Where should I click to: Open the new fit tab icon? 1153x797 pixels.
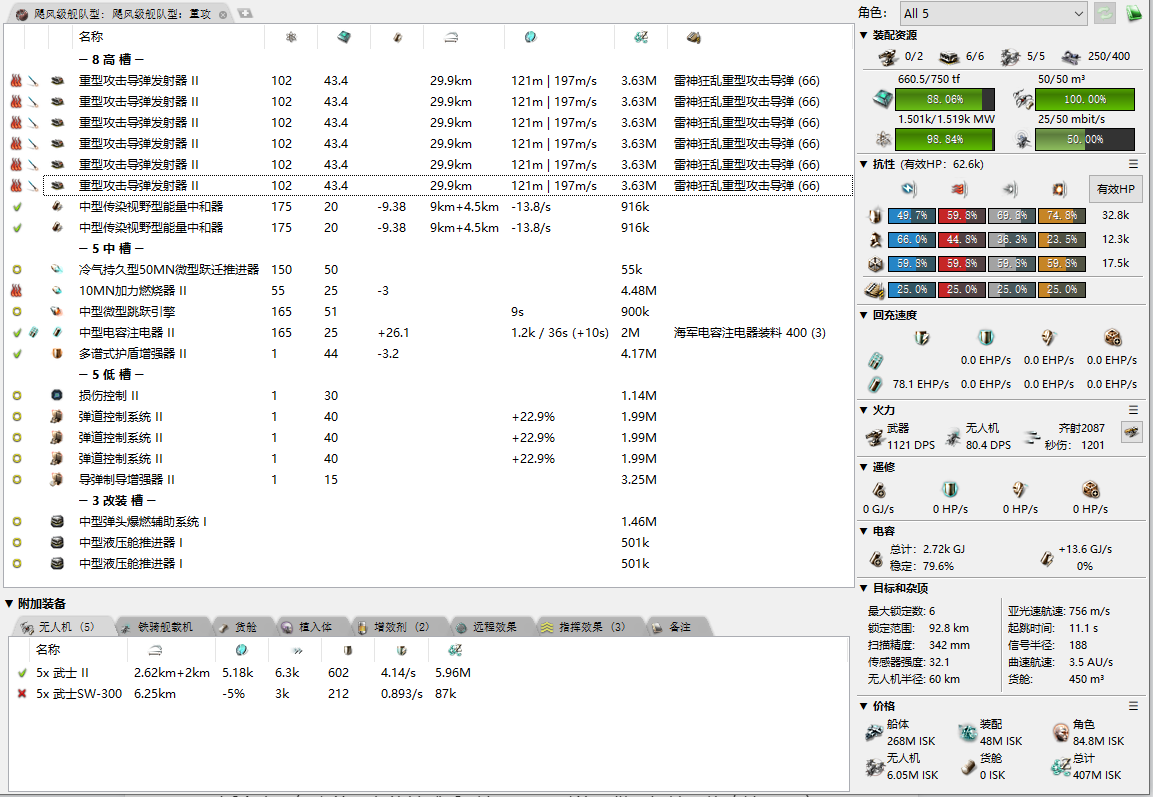tap(245, 13)
